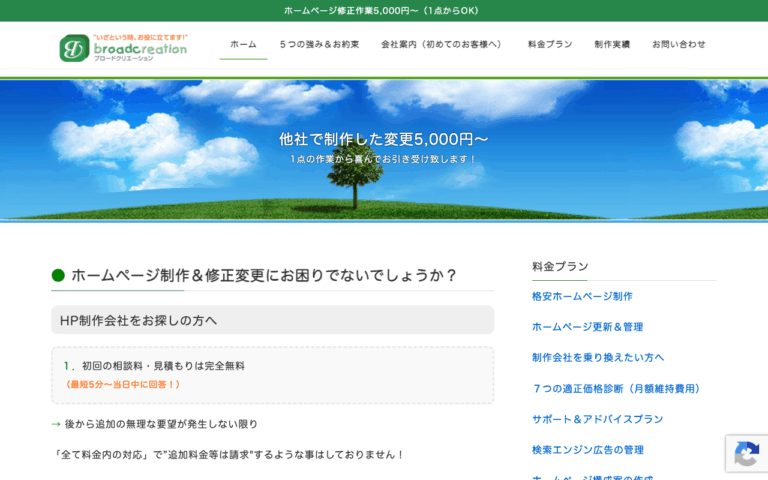Viewport: 768px width, 480px height.
Task: Open the 制作会社を乗り換えたい方へ link
Action: pos(598,358)
